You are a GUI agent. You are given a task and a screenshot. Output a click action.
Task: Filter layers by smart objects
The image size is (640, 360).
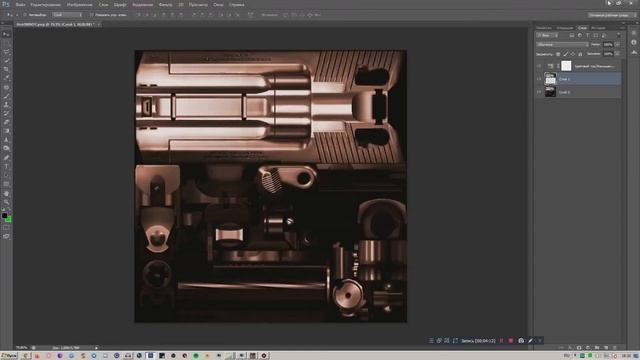pyautogui.click(x=604, y=36)
